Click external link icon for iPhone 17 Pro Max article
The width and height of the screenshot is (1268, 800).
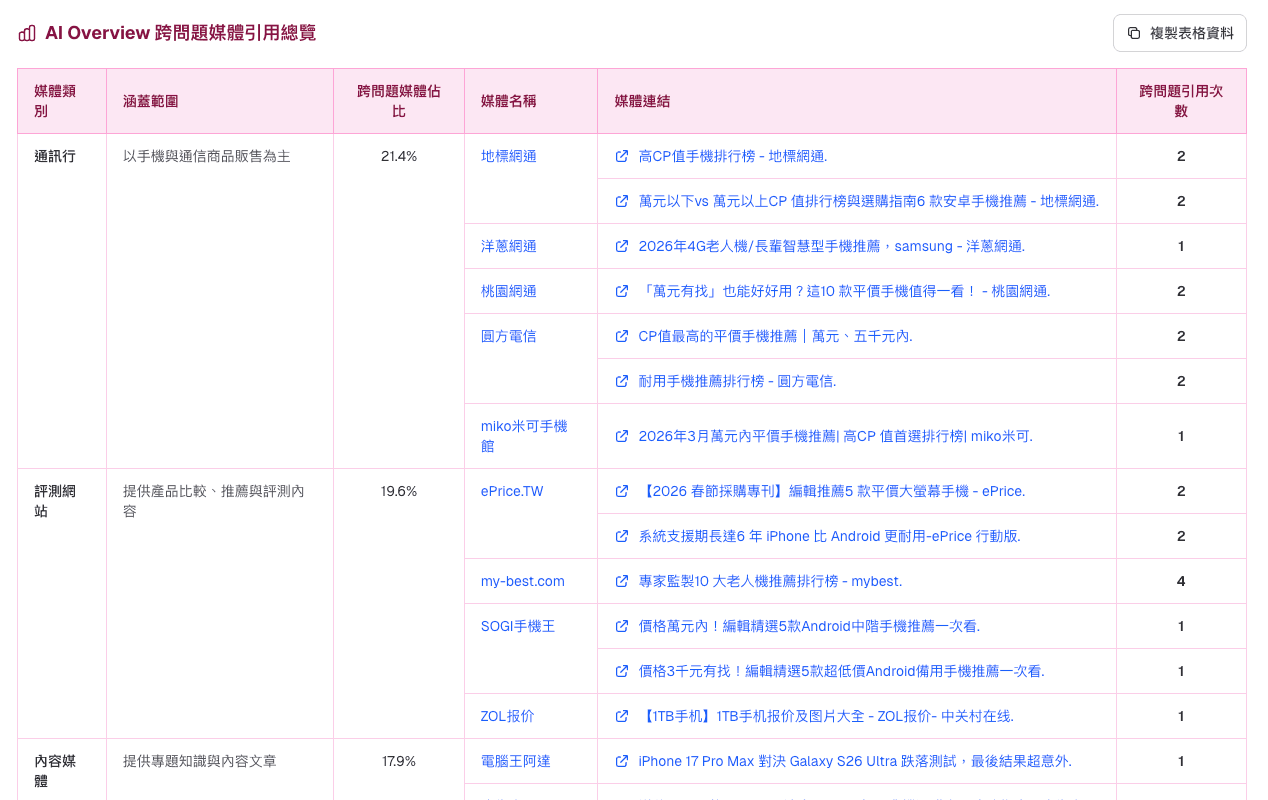pos(621,761)
